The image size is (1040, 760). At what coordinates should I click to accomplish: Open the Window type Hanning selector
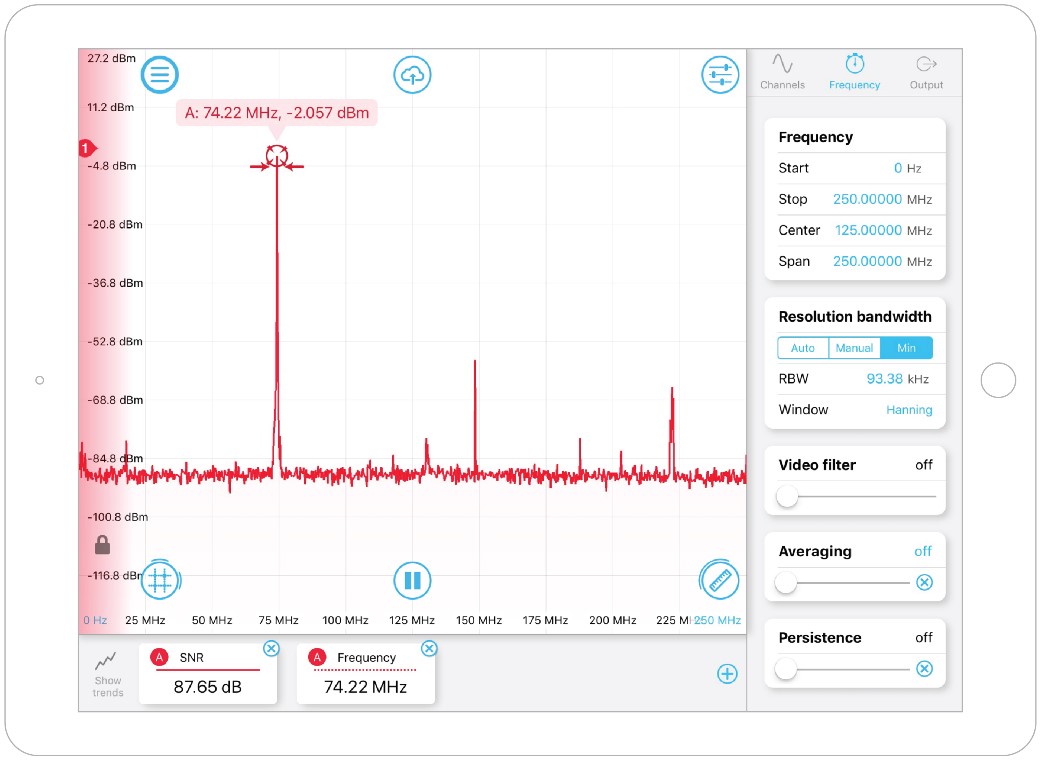click(908, 410)
